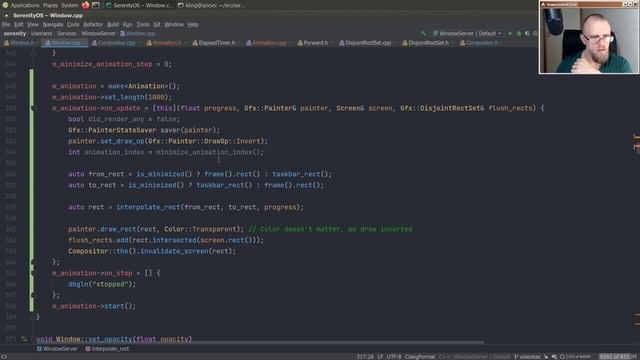Click the WindowServer namespace breadcrumb below the editor

pyautogui.click(x=57, y=349)
